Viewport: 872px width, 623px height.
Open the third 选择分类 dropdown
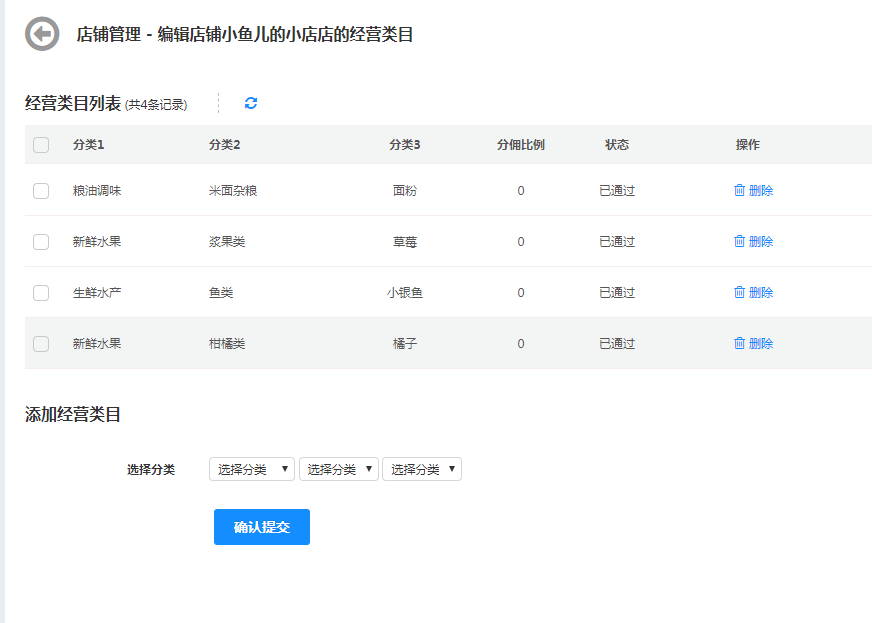(422, 469)
